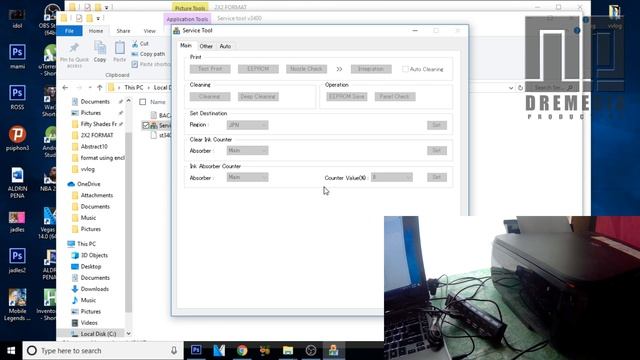Click the Integration button
The height and width of the screenshot is (360, 640).
pos(371,69)
